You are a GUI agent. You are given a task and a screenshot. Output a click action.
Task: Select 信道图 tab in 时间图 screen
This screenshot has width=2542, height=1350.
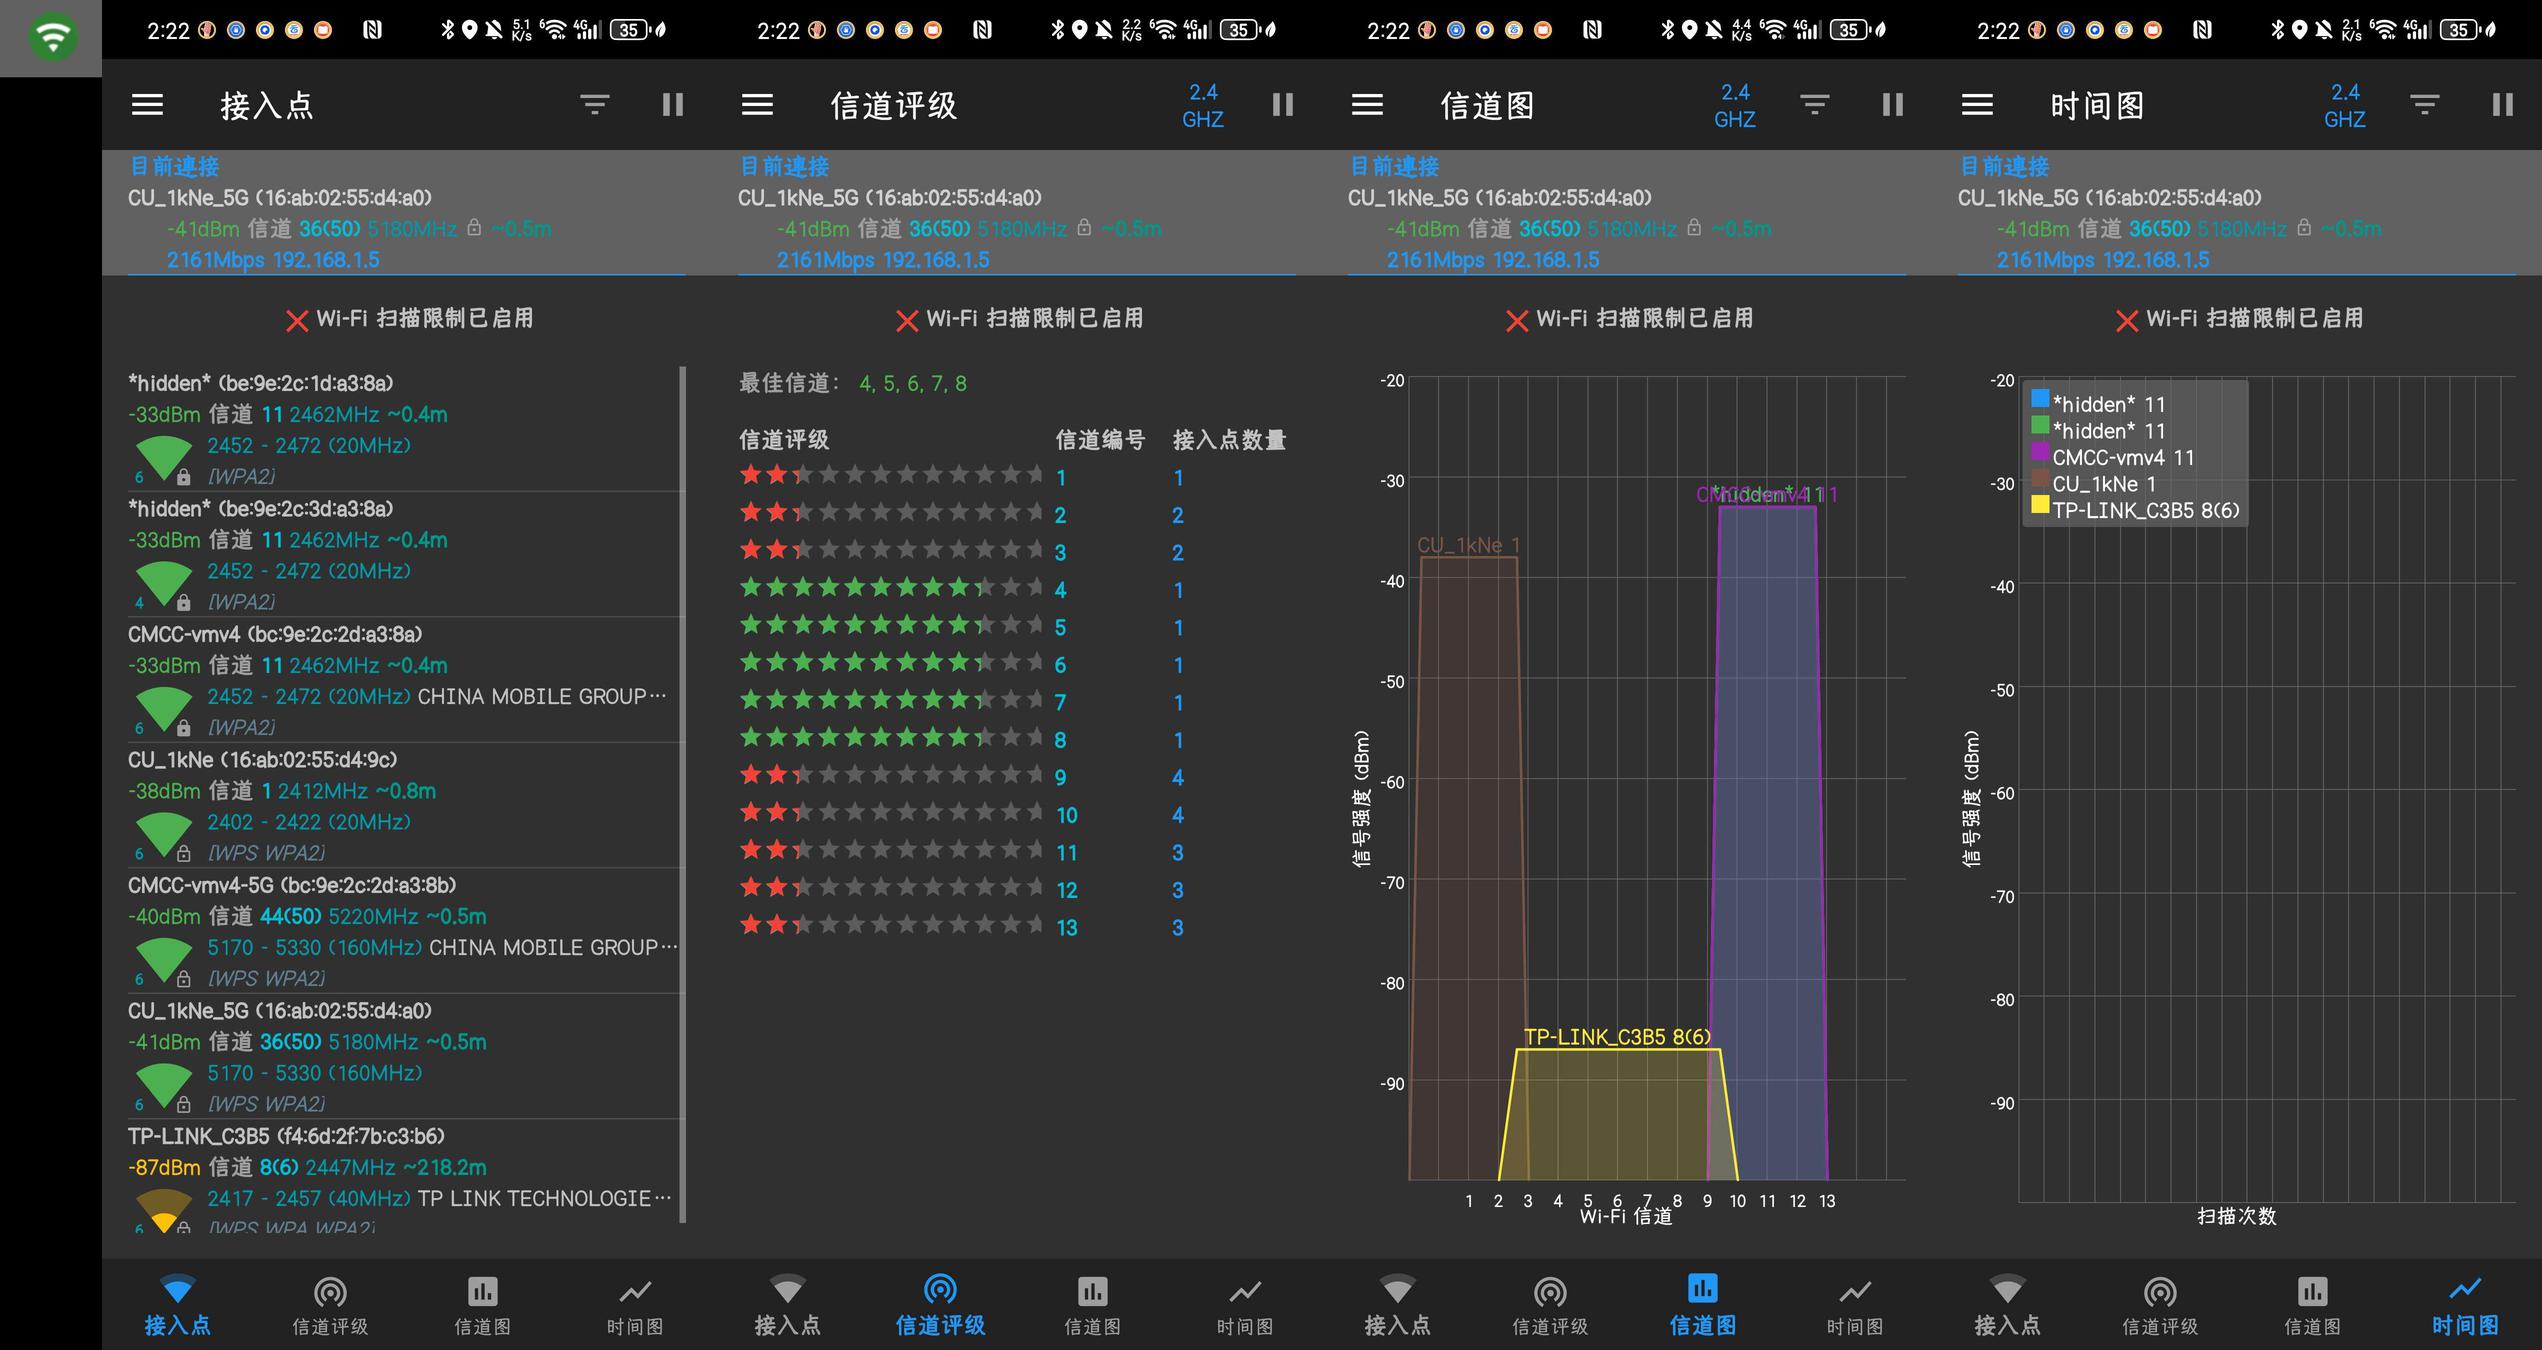tap(2313, 1305)
